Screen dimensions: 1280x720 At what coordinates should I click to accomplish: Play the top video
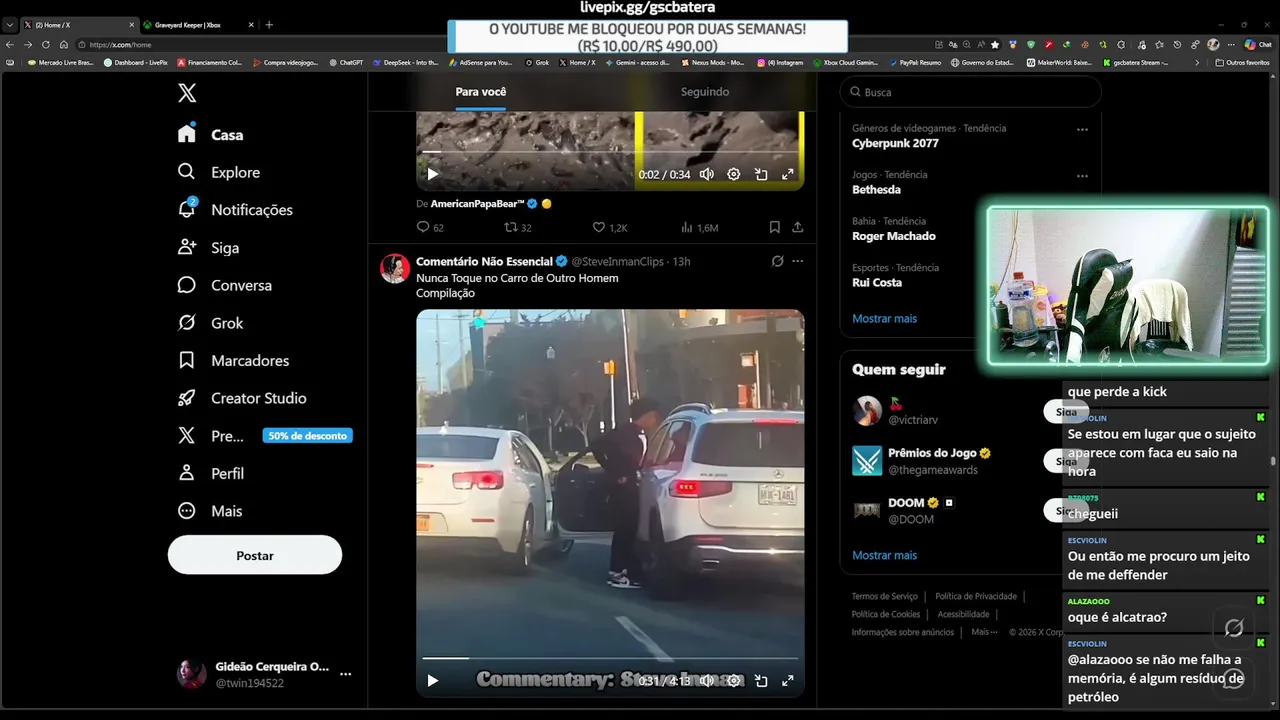(x=433, y=174)
